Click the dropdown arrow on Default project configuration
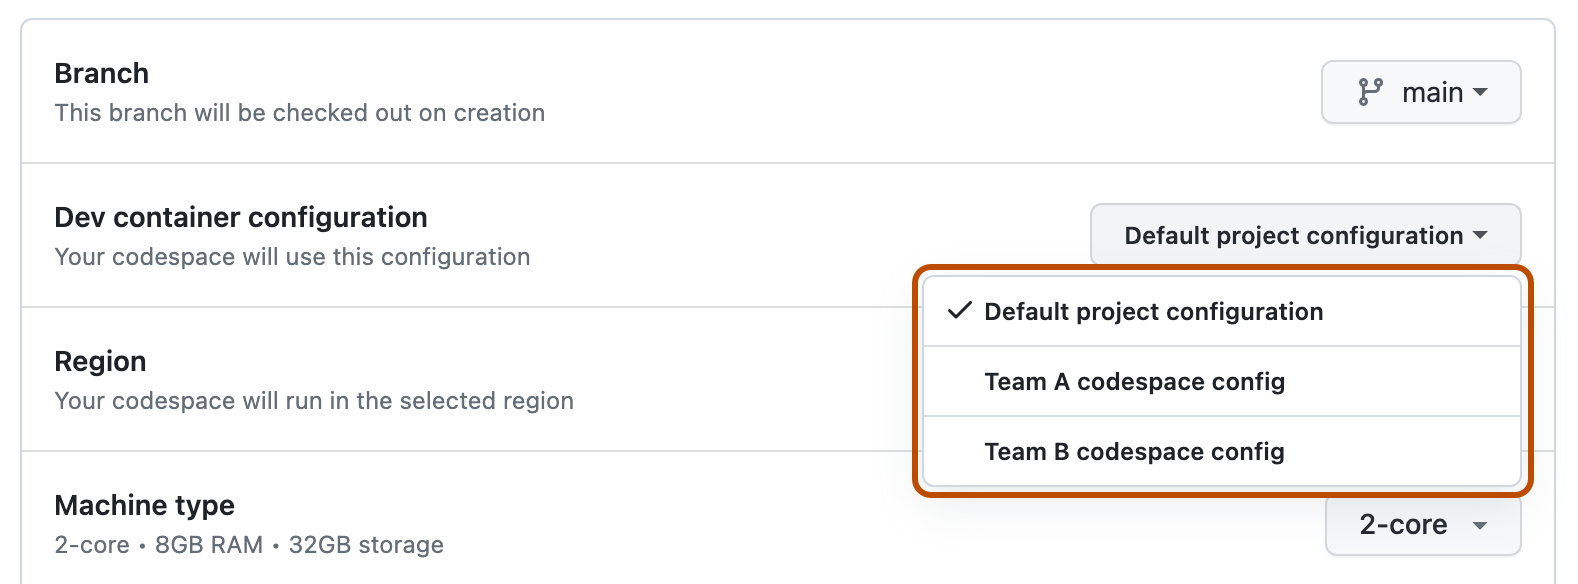 click(x=1484, y=234)
